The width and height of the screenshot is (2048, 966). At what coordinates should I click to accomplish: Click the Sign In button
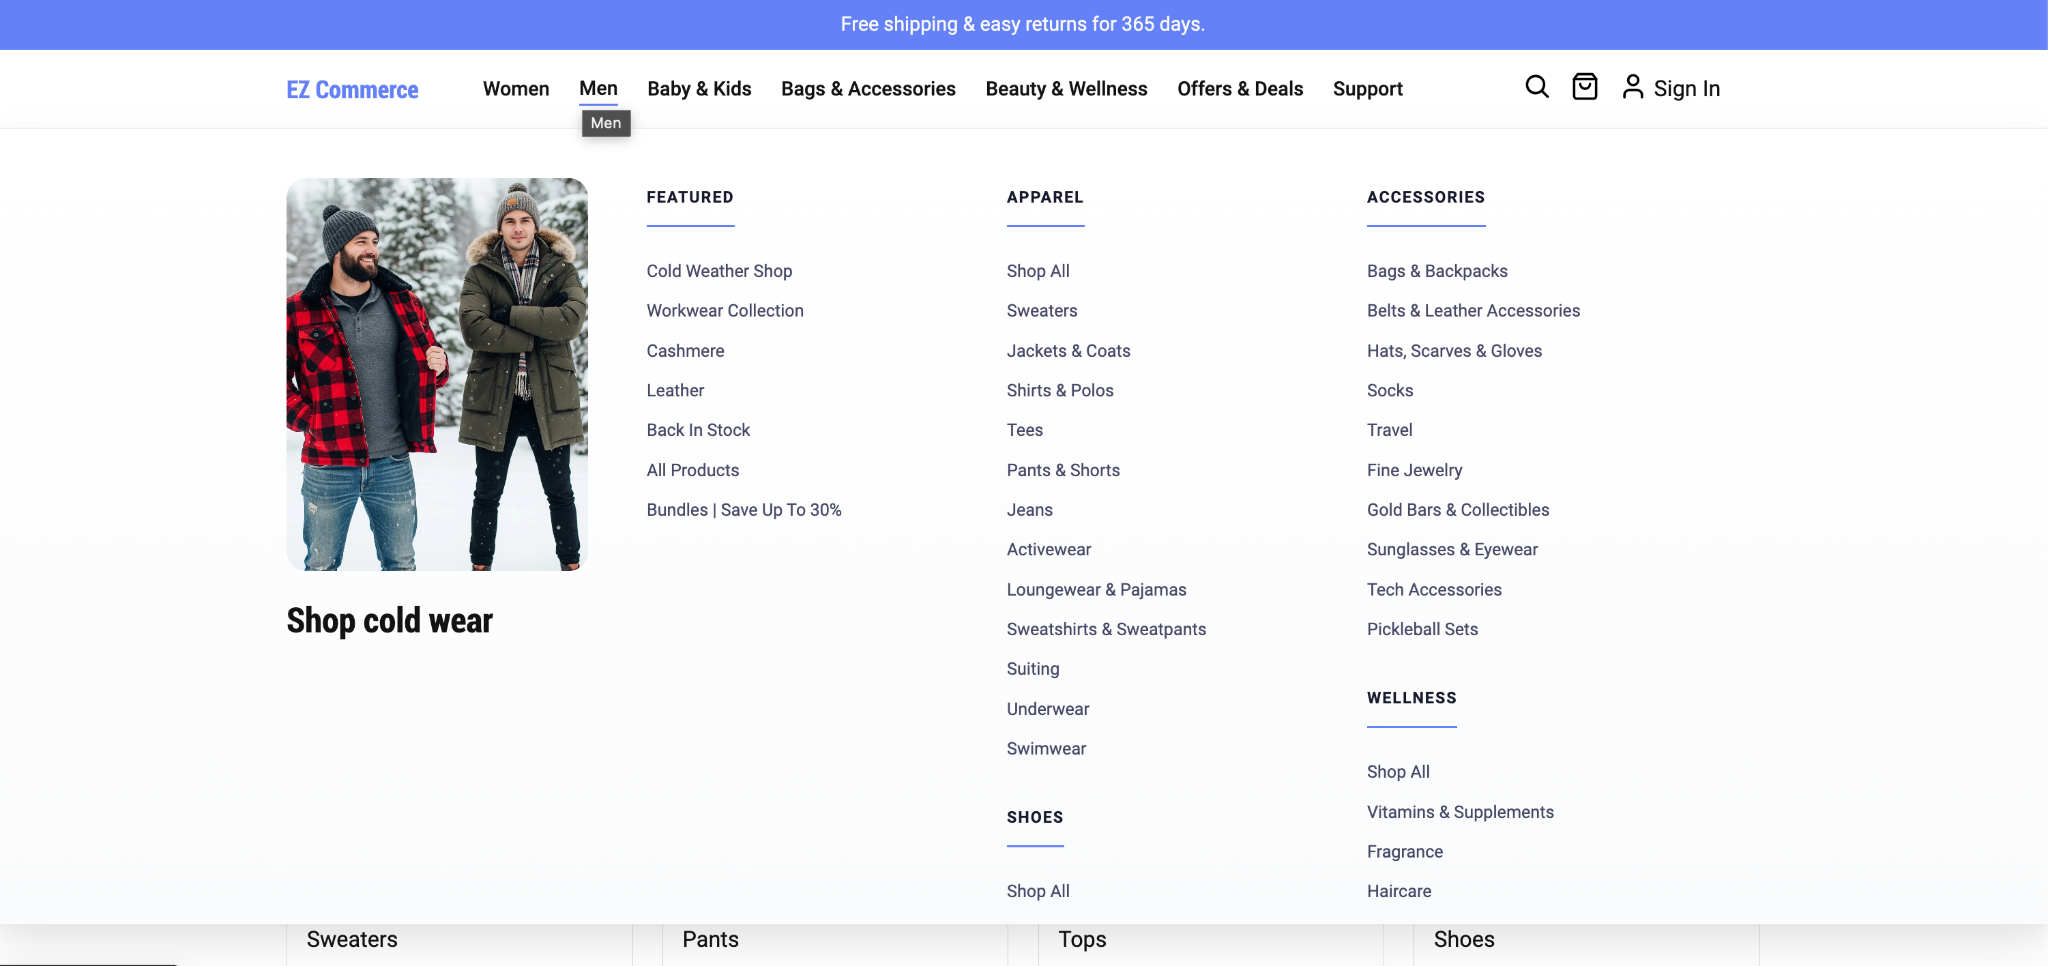pyautogui.click(x=1686, y=88)
